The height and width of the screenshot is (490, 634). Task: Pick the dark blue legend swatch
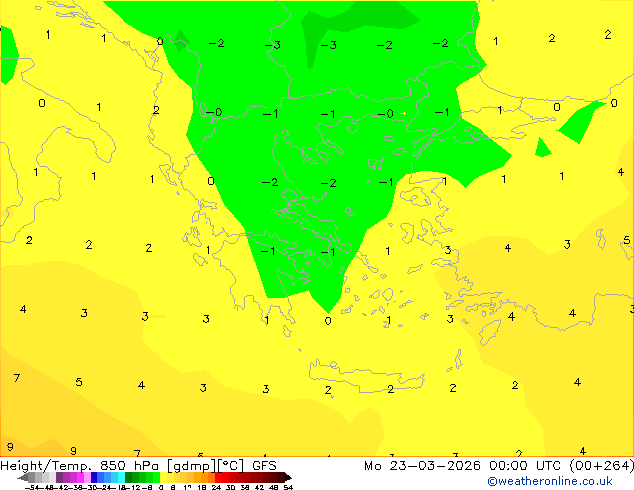click(94, 477)
